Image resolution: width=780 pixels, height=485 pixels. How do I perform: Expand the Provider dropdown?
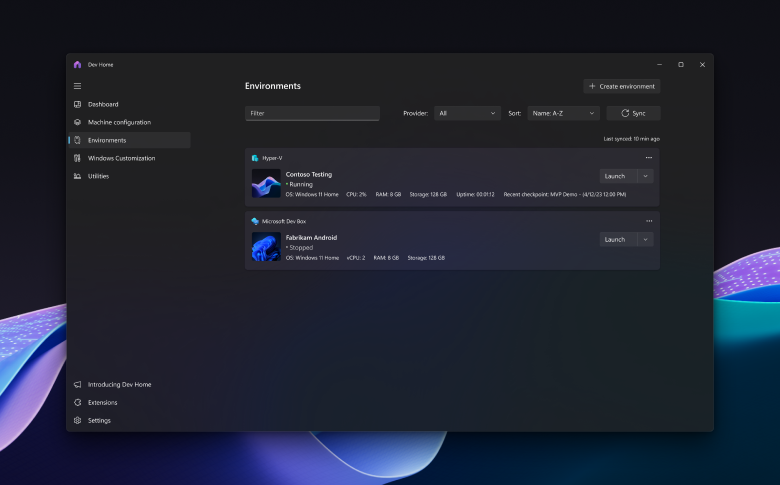tap(467, 114)
